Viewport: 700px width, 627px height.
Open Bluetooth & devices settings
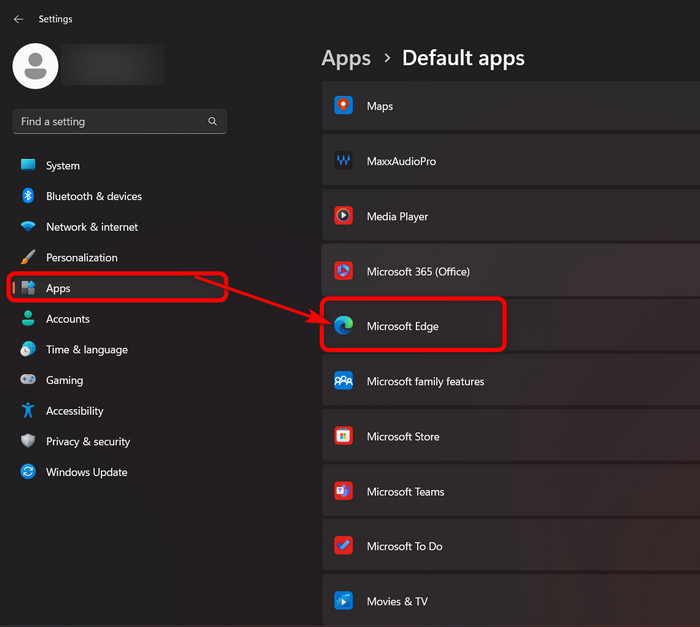tap(118, 196)
